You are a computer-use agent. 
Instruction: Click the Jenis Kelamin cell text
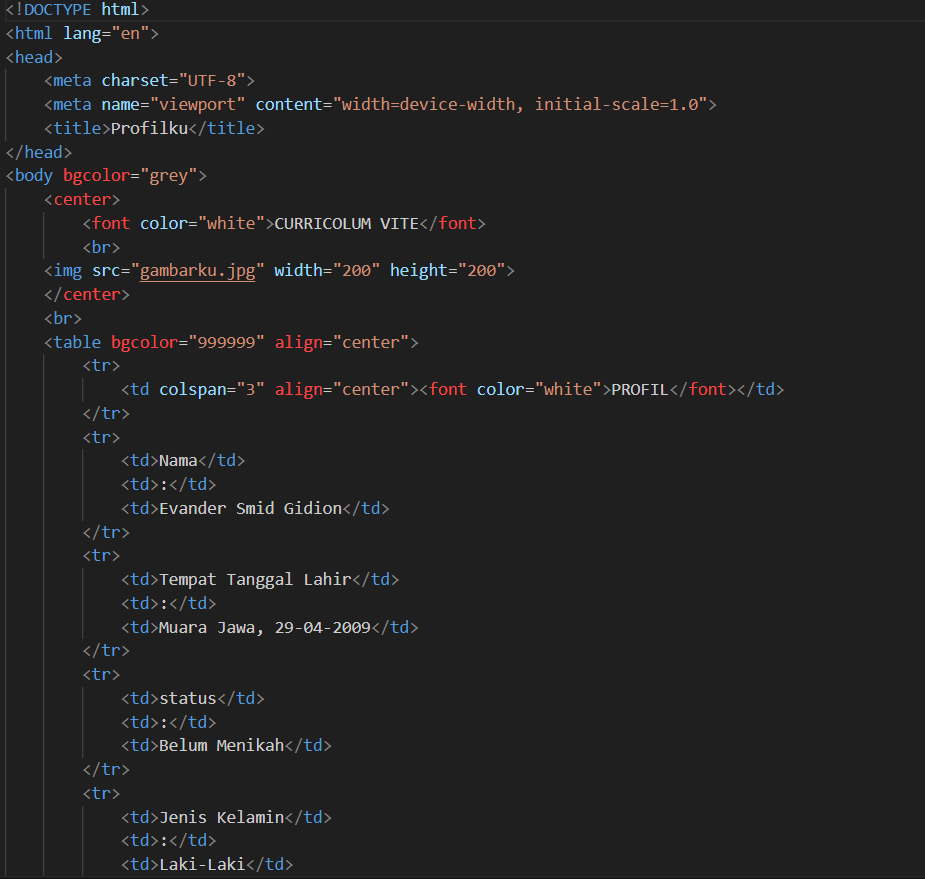tap(221, 818)
